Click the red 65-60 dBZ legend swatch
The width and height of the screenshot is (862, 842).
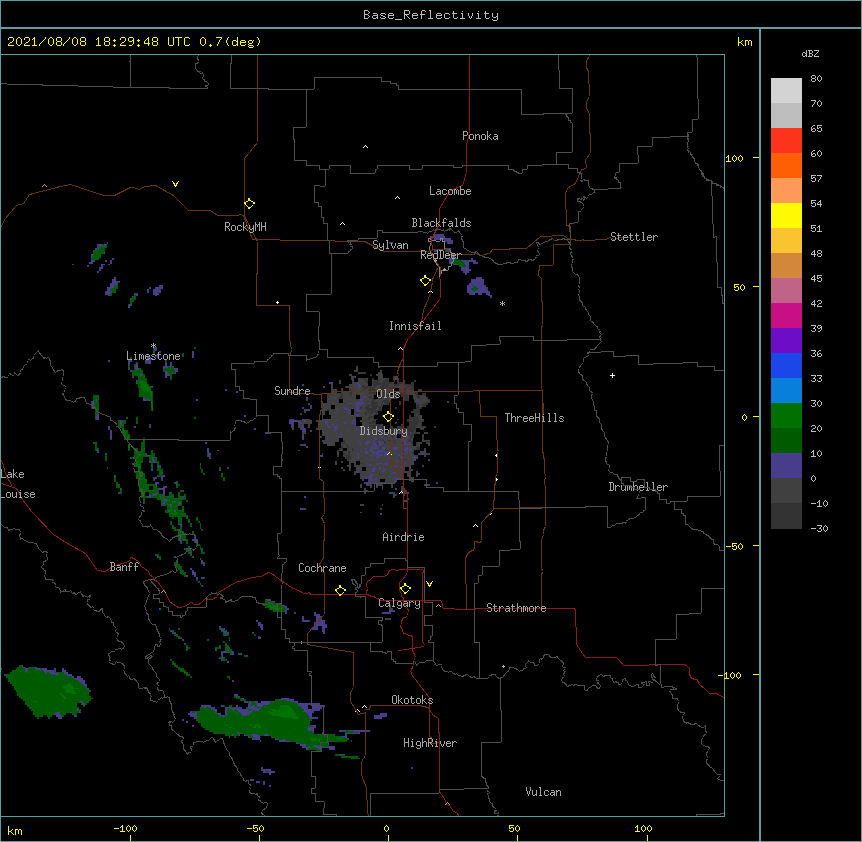pos(786,141)
